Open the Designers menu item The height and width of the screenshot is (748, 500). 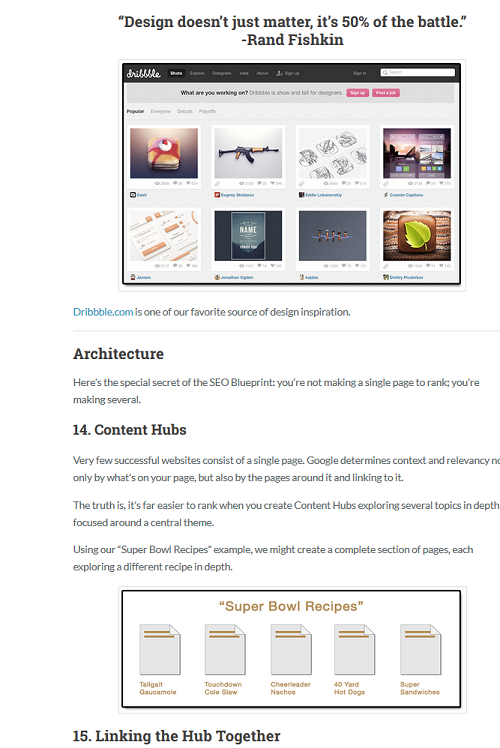tap(221, 73)
